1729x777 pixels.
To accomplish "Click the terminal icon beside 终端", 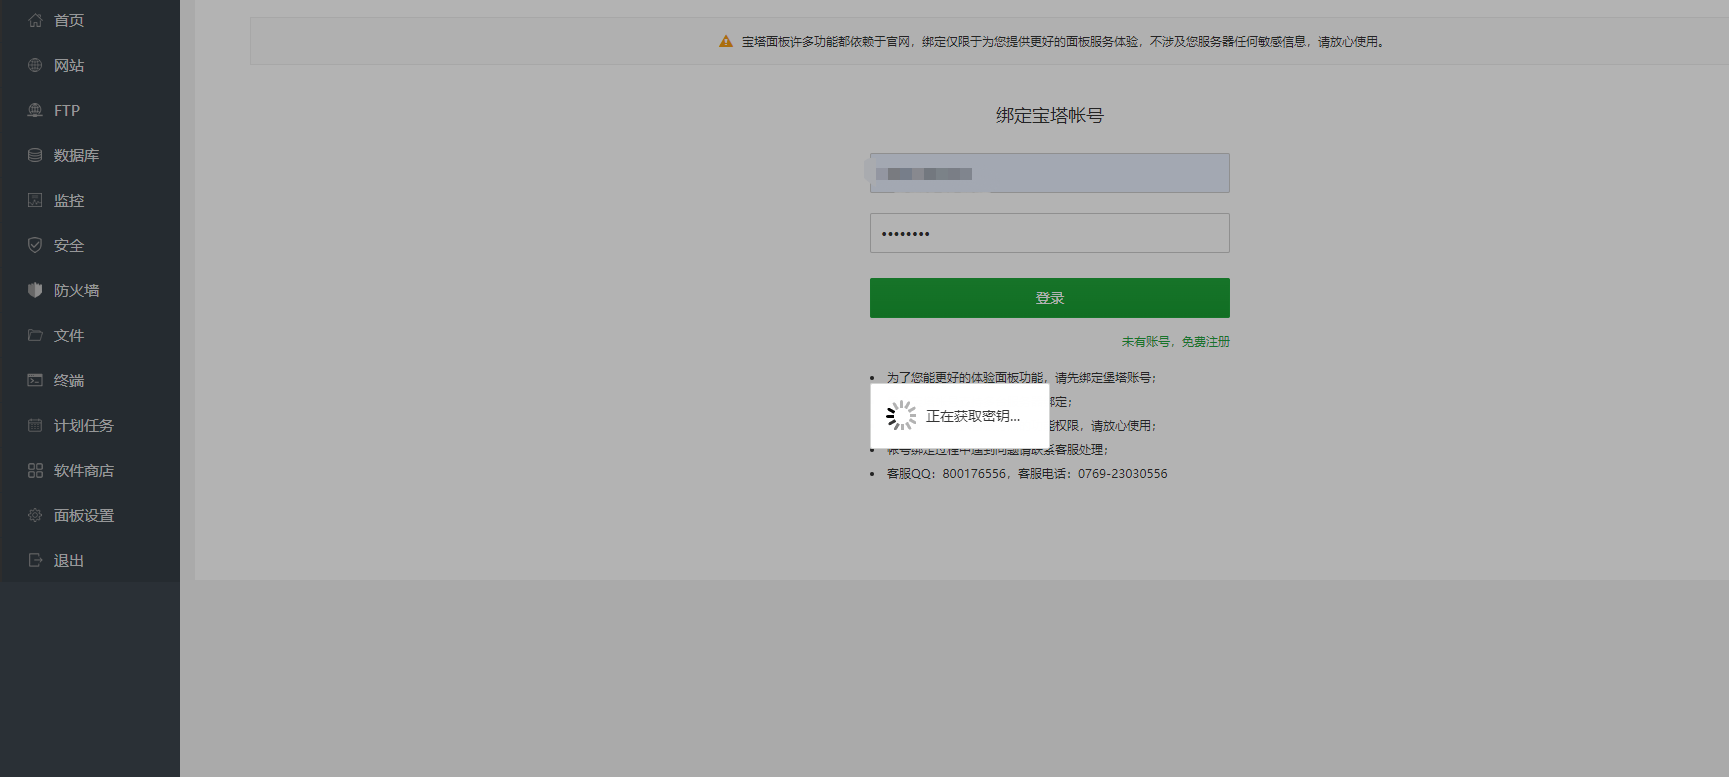I will point(35,380).
